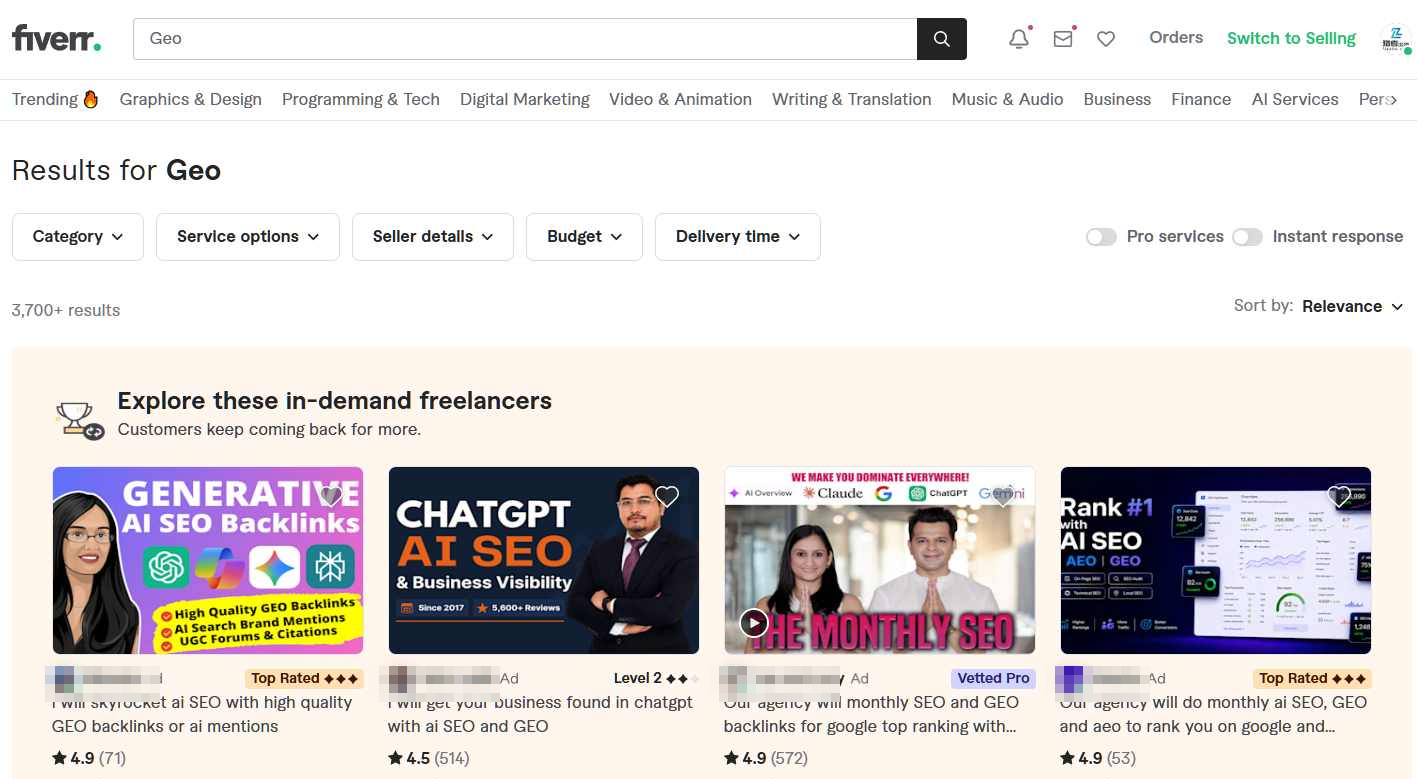The image size is (1417, 779).
Task: Click the 4.5 (514) rating
Action: pyautogui.click(x=429, y=758)
